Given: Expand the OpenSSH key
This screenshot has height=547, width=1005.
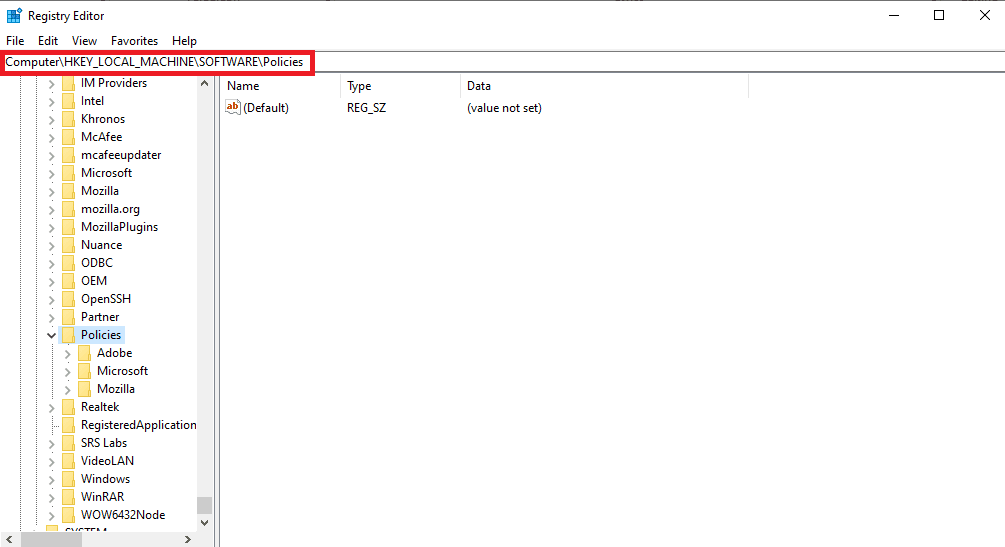Looking at the screenshot, I should (x=51, y=299).
